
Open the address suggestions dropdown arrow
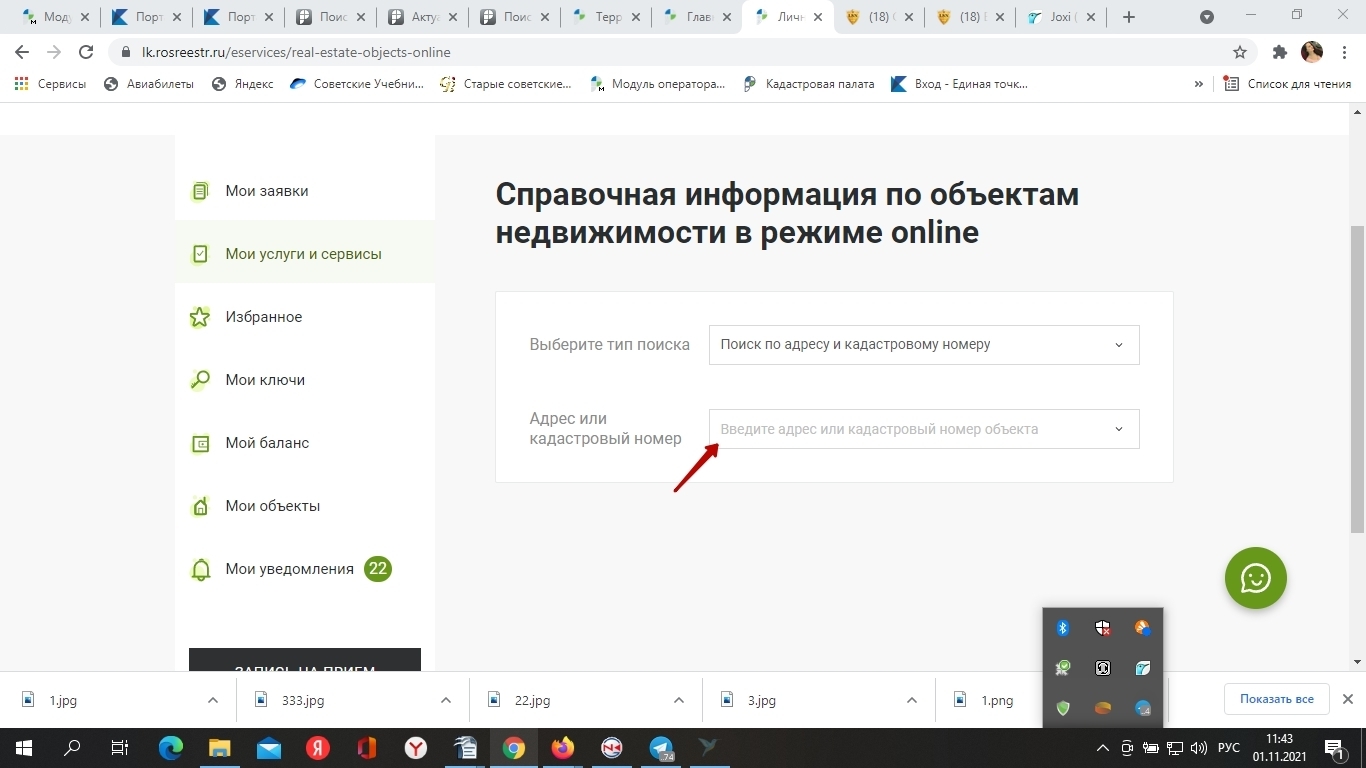[x=1118, y=429]
